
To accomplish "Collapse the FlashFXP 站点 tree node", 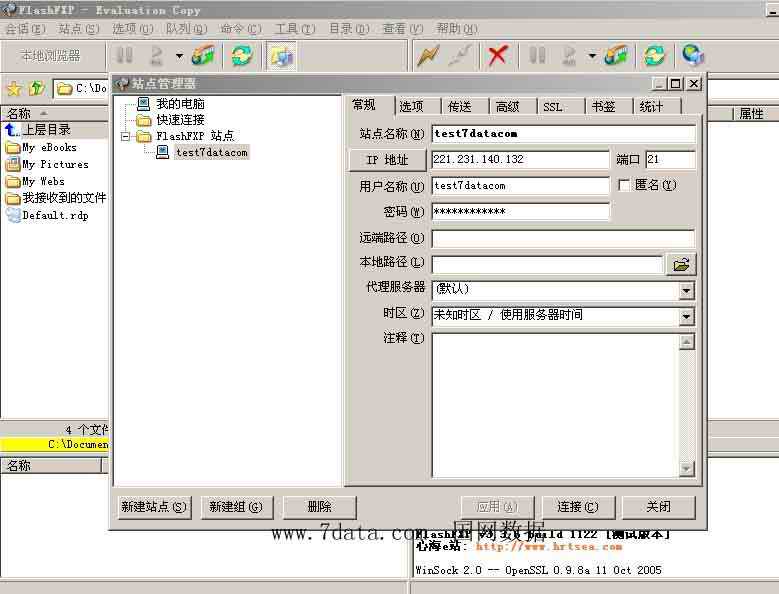I will tap(126, 136).
